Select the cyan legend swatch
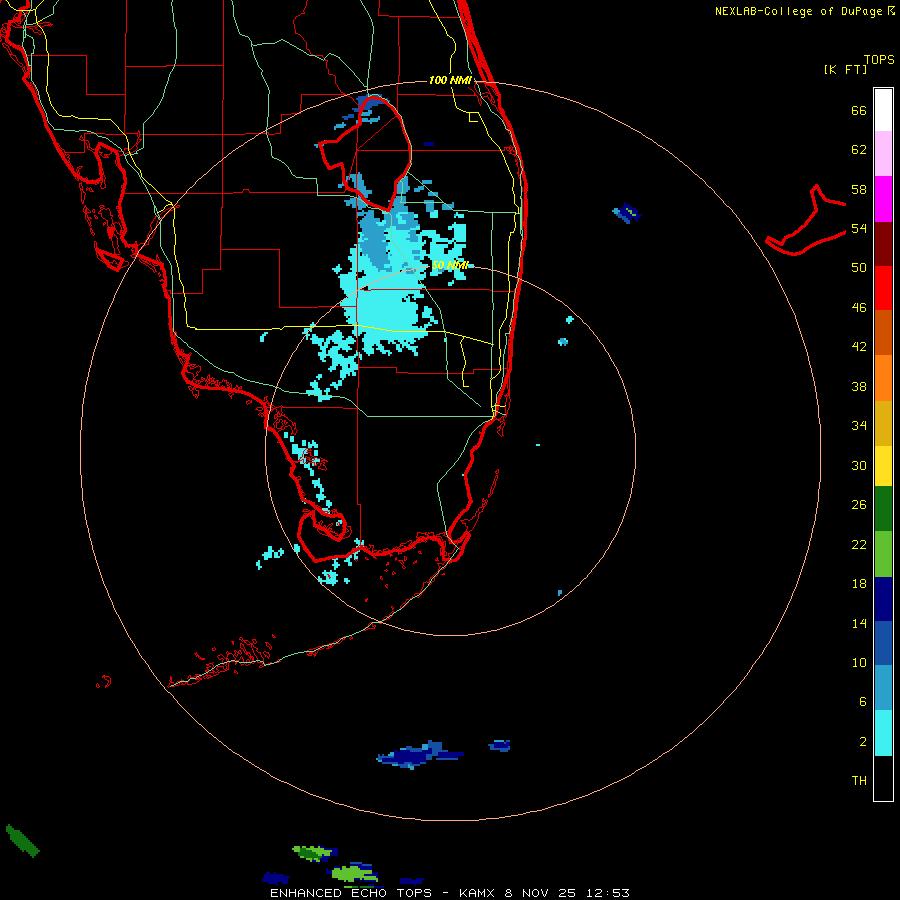Image resolution: width=900 pixels, height=900 pixels. [883, 733]
